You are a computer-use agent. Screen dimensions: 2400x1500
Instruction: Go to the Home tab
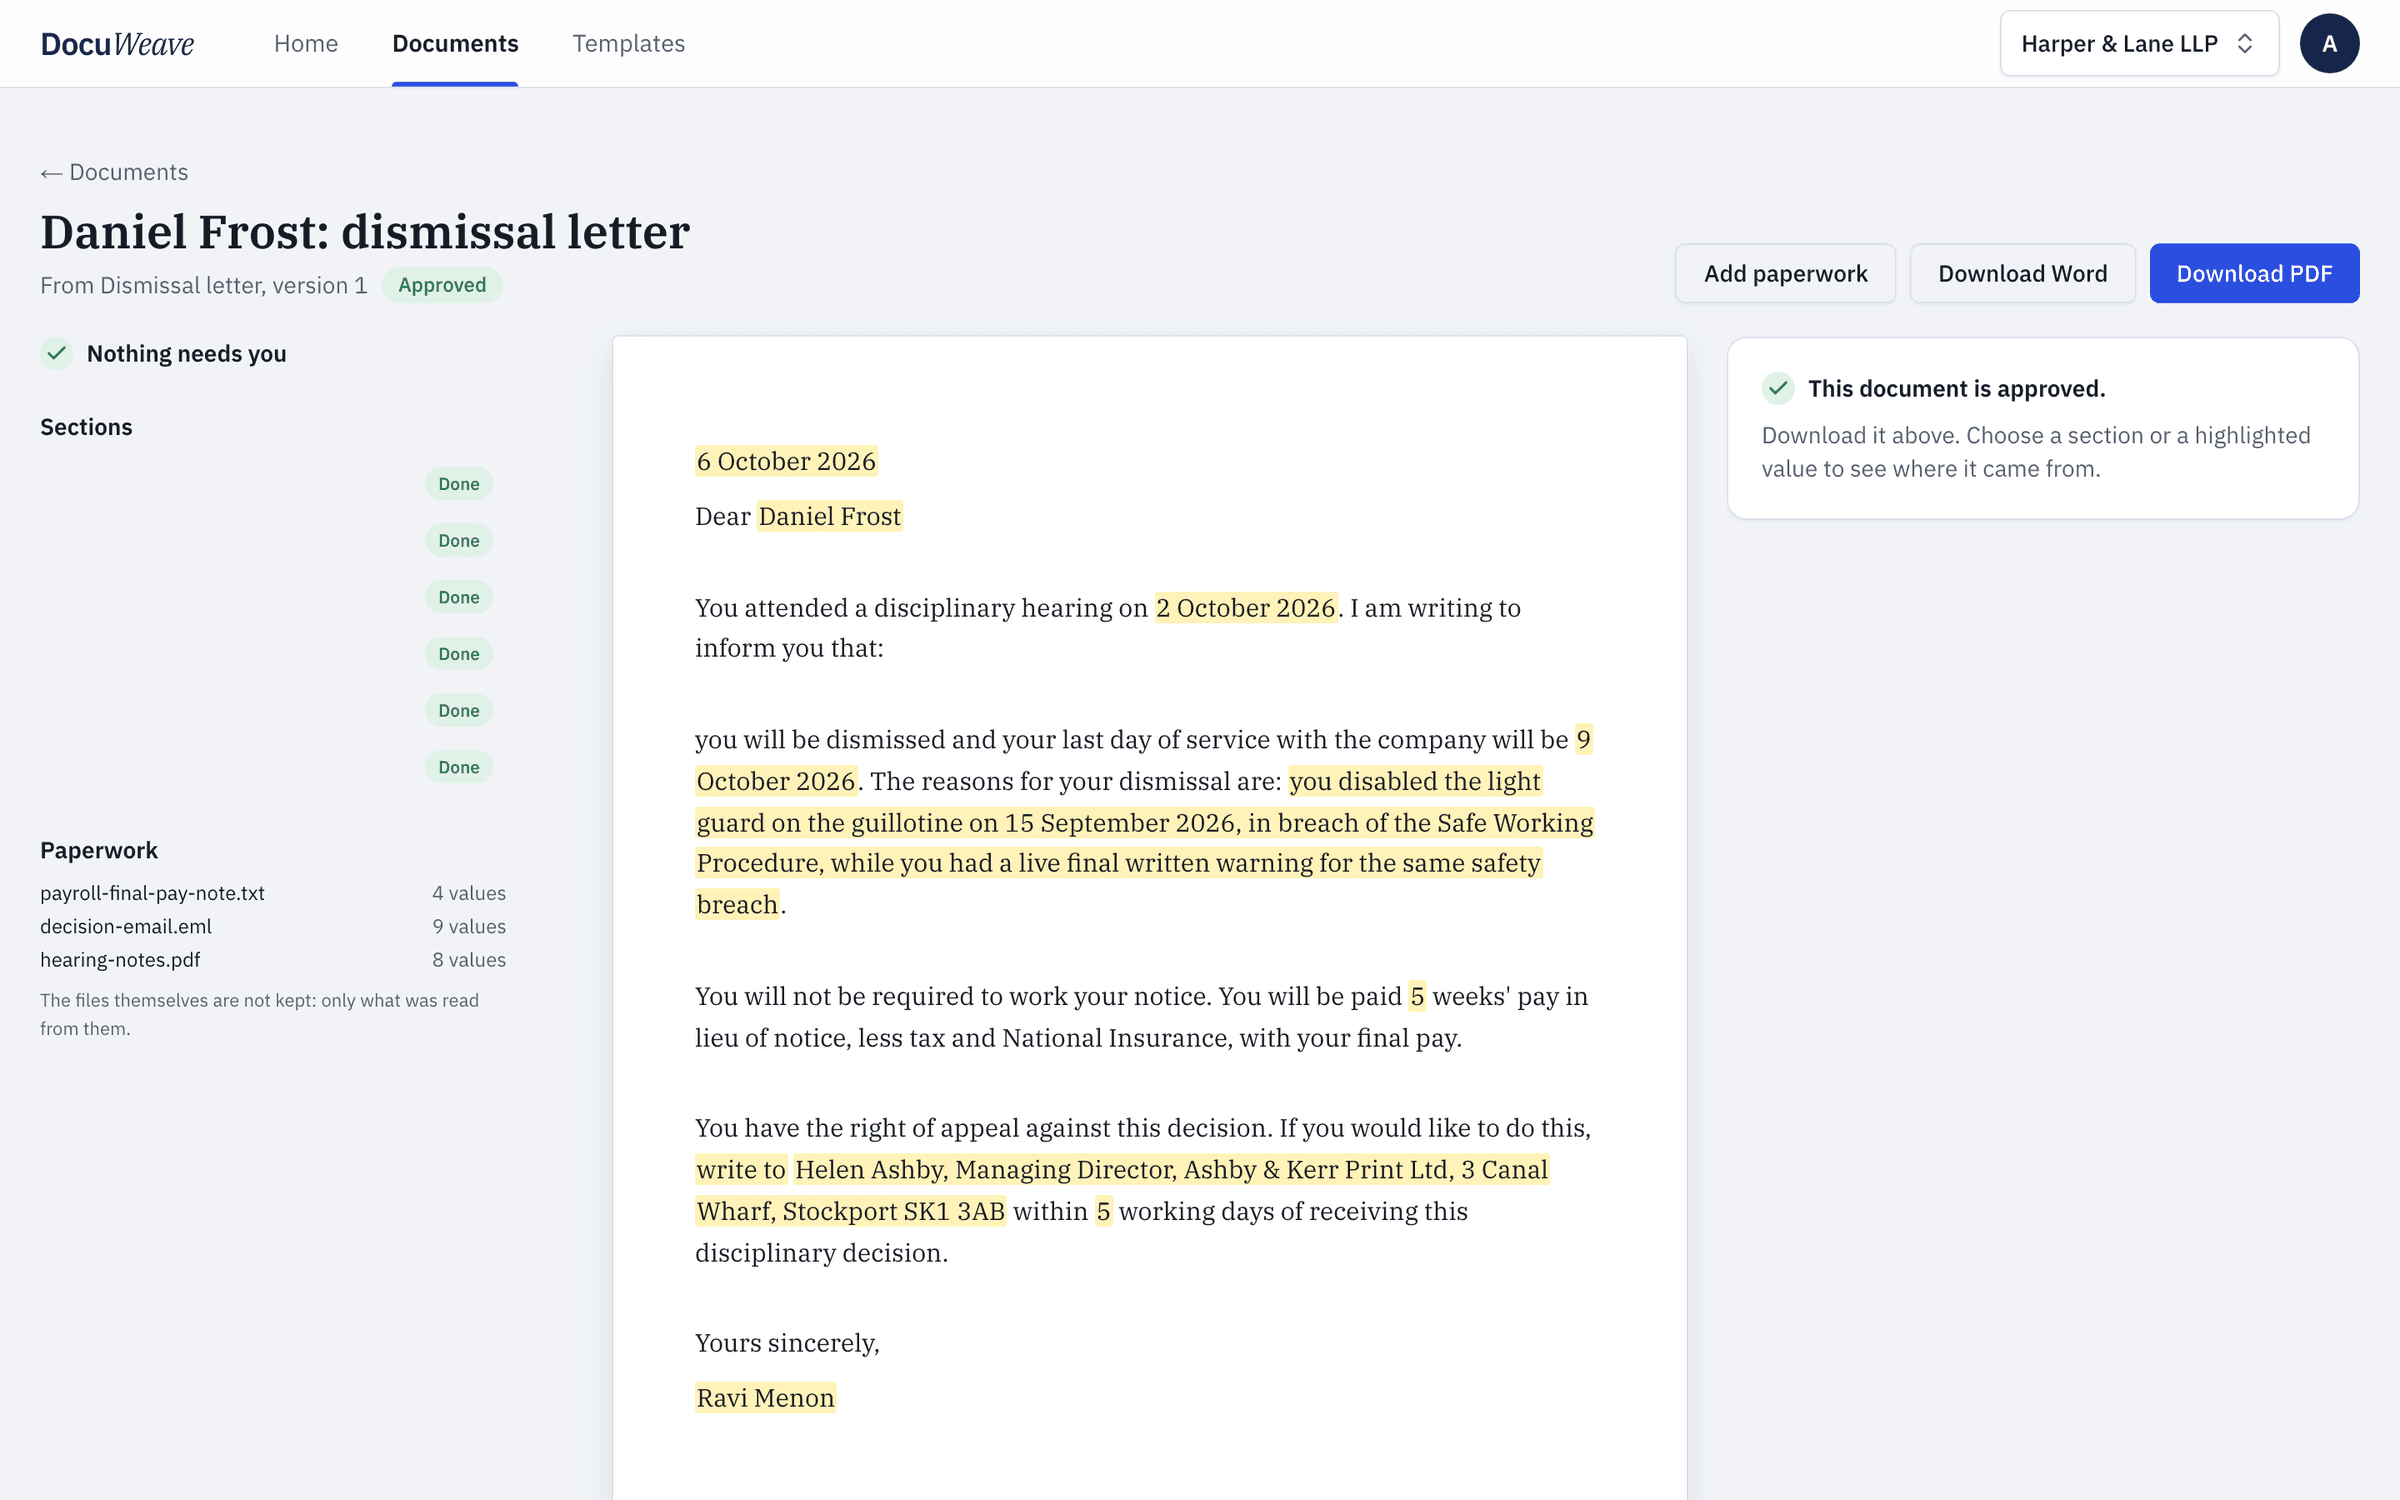(306, 44)
